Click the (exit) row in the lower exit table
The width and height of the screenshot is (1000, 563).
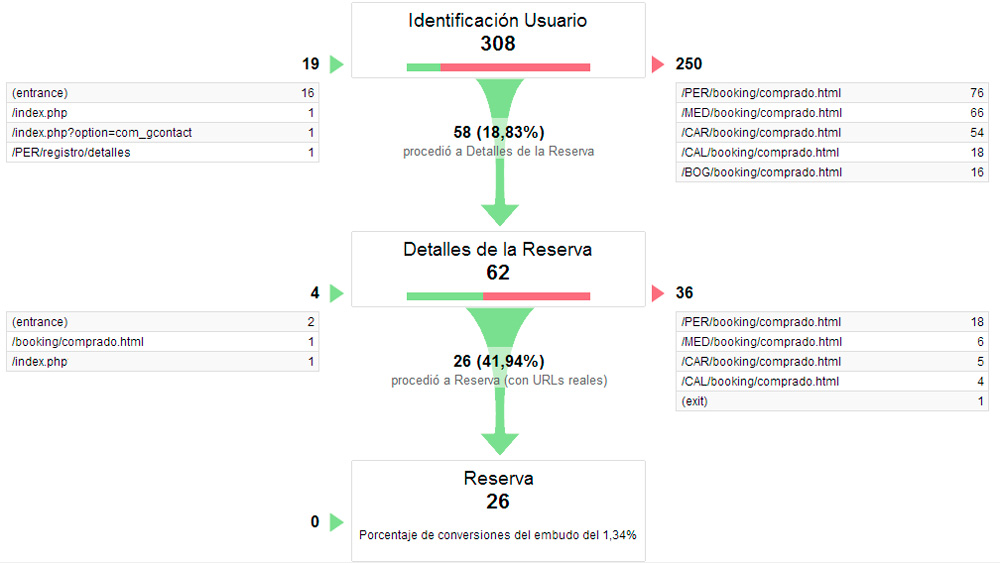click(831, 401)
